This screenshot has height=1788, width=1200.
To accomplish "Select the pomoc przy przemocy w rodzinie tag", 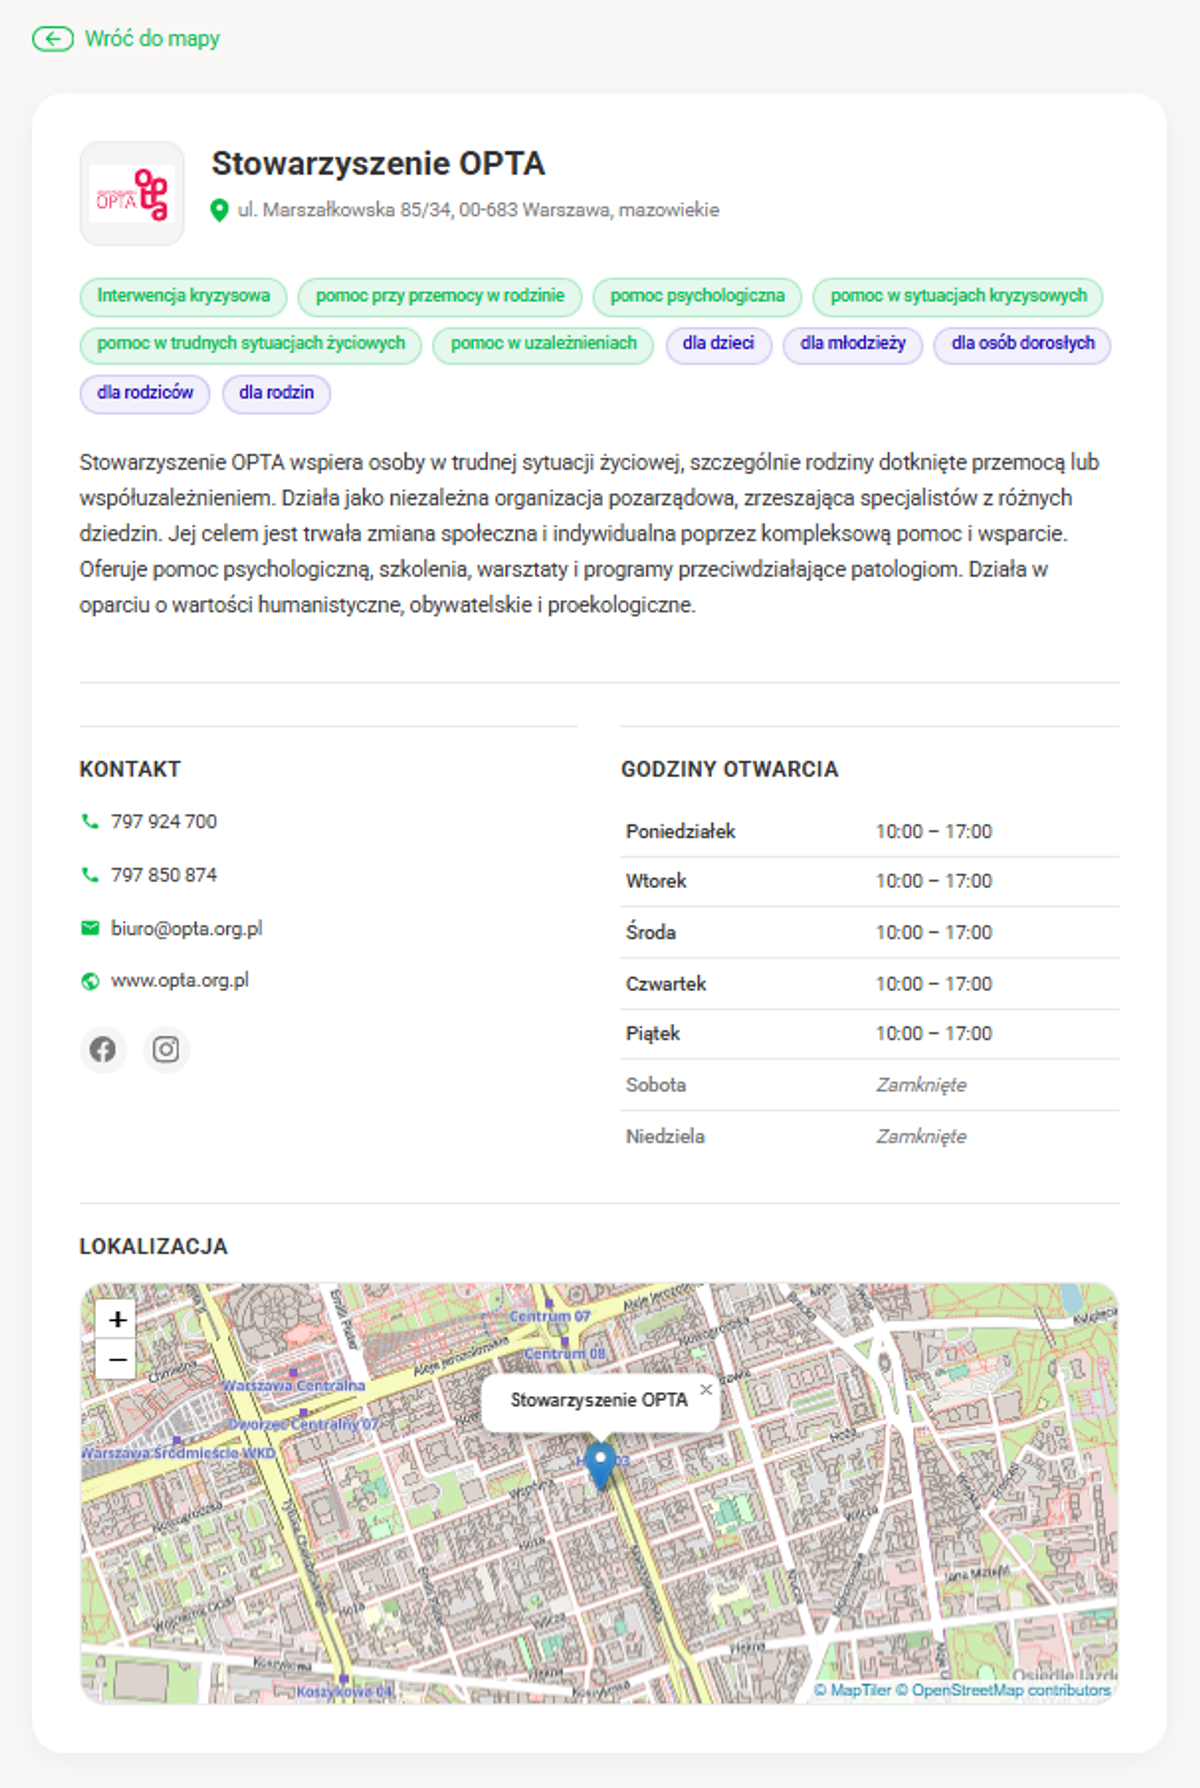I will pos(440,296).
